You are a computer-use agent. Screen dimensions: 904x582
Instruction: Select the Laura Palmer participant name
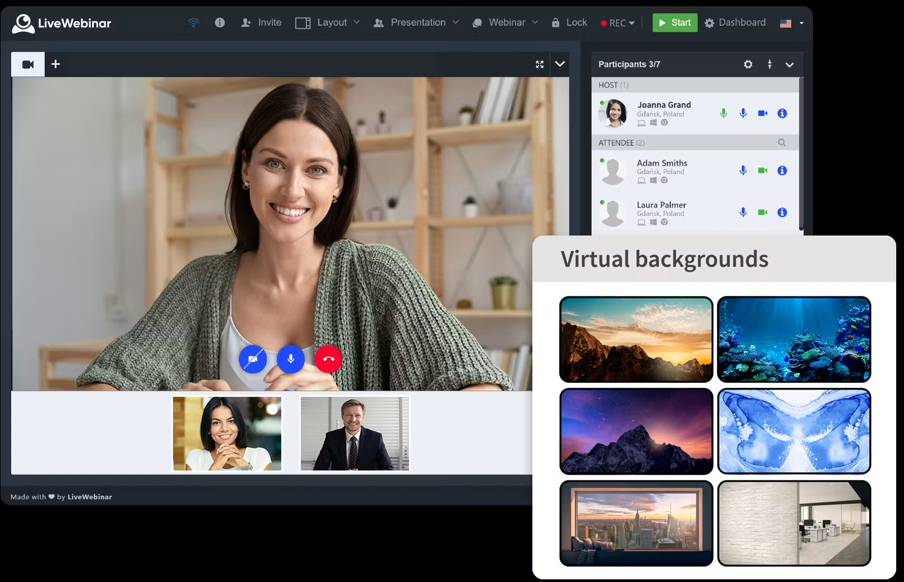click(x=661, y=205)
